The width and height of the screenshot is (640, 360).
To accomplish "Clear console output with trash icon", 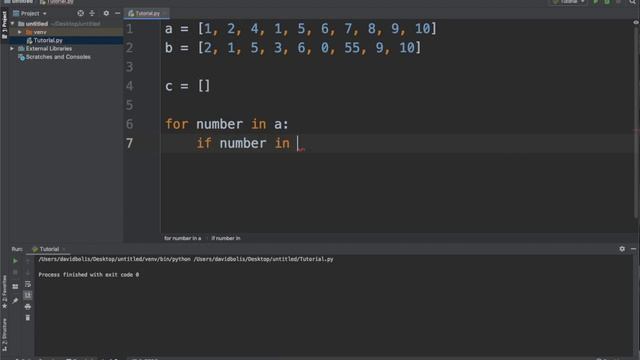I will pos(28,318).
